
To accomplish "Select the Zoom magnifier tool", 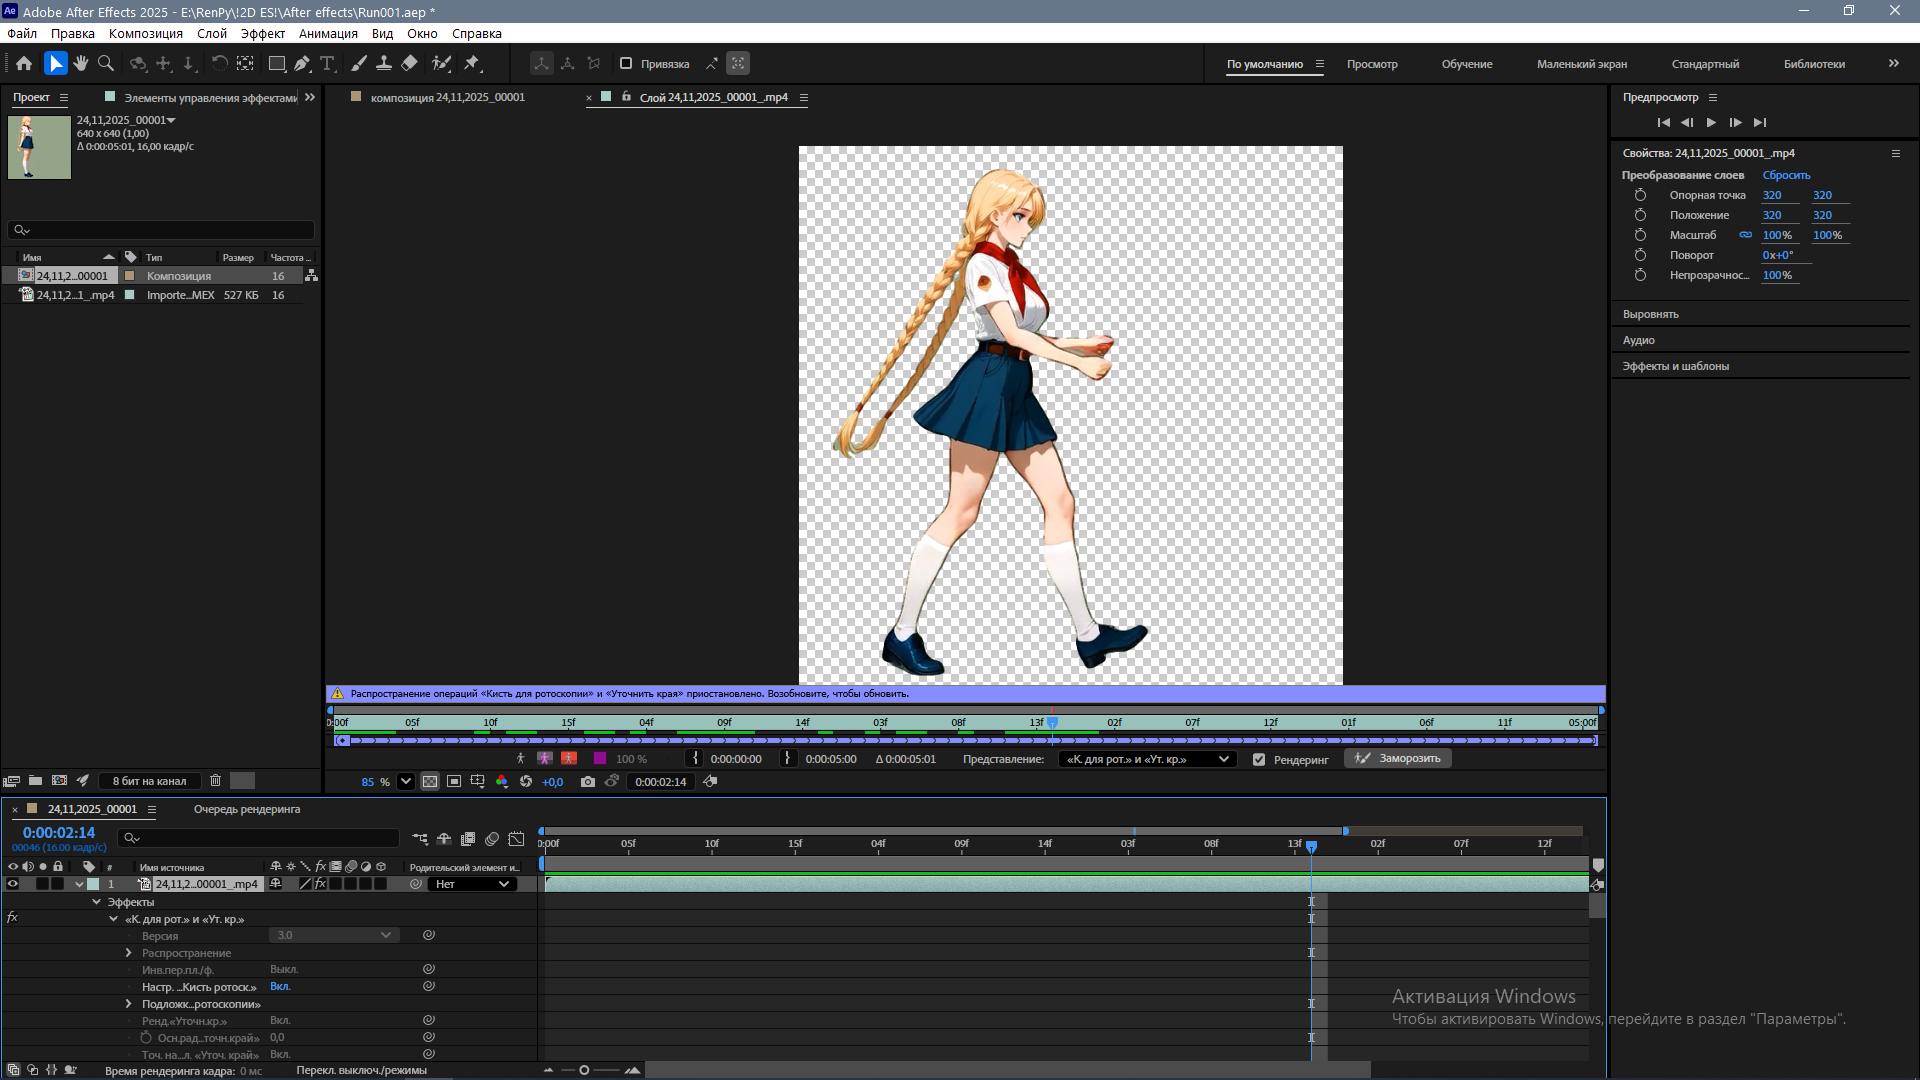I will [106, 63].
